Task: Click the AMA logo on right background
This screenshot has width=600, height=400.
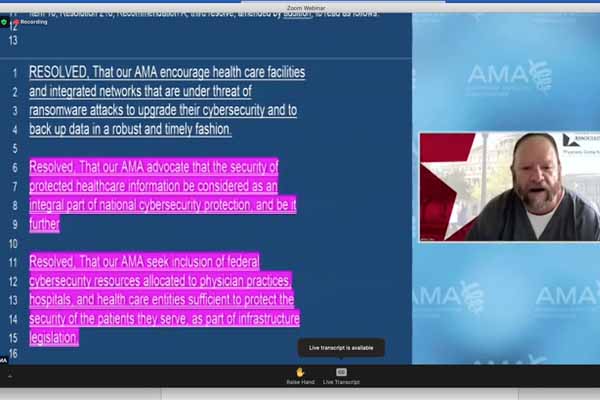Action: [x=505, y=73]
